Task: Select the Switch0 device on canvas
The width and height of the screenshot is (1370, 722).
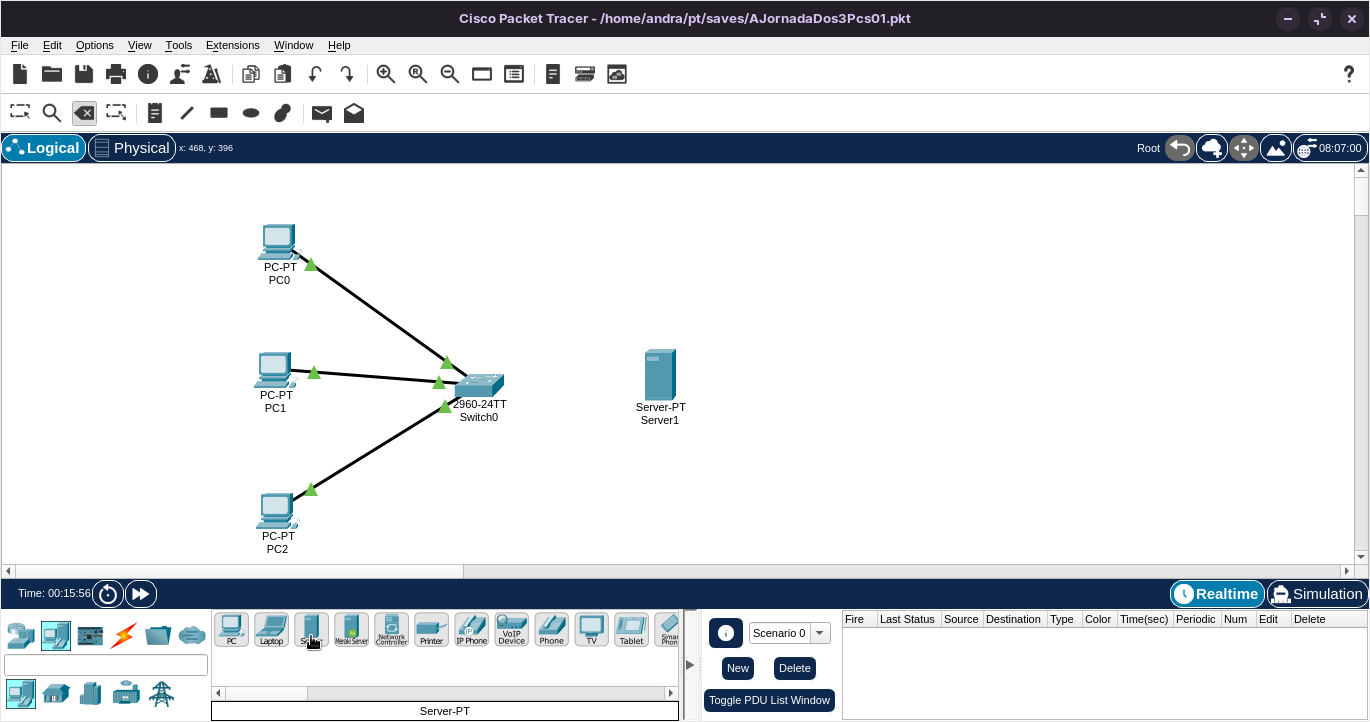Action: coord(480,386)
